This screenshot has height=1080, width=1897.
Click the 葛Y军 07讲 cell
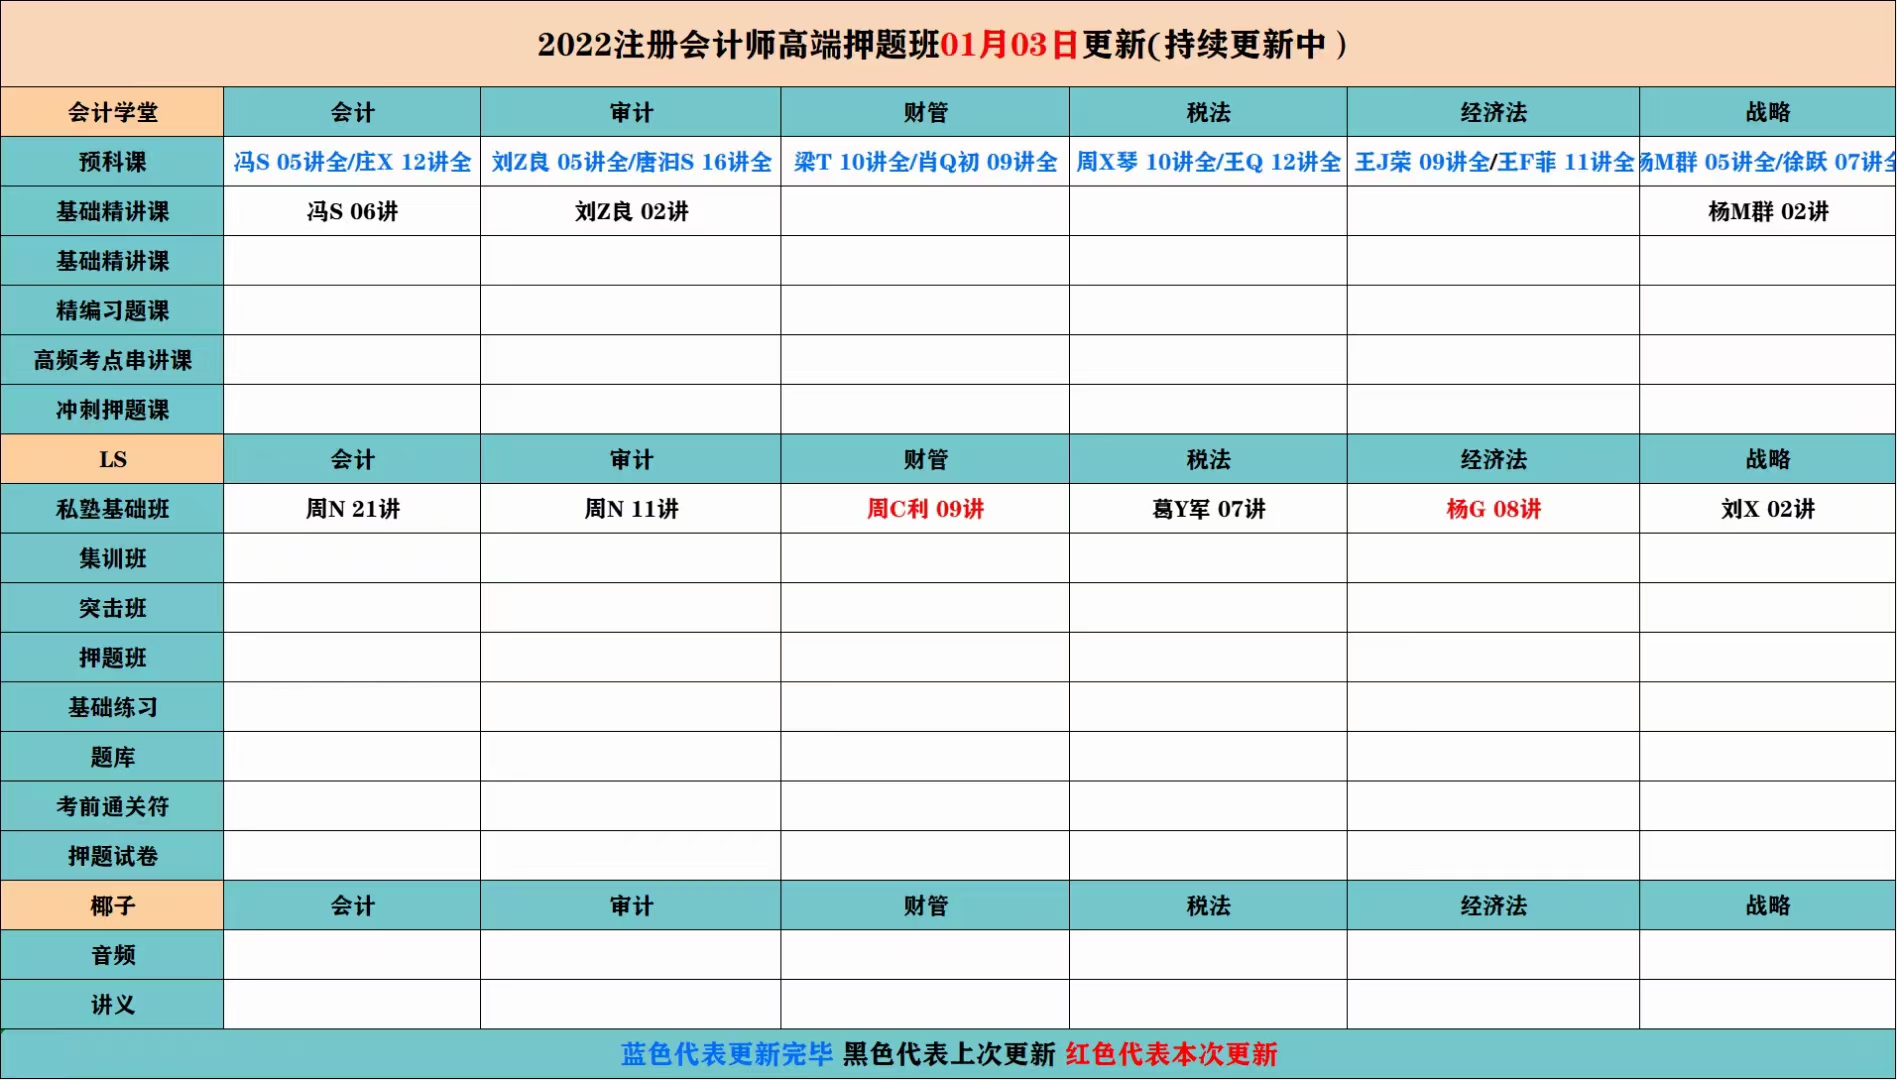(1208, 509)
